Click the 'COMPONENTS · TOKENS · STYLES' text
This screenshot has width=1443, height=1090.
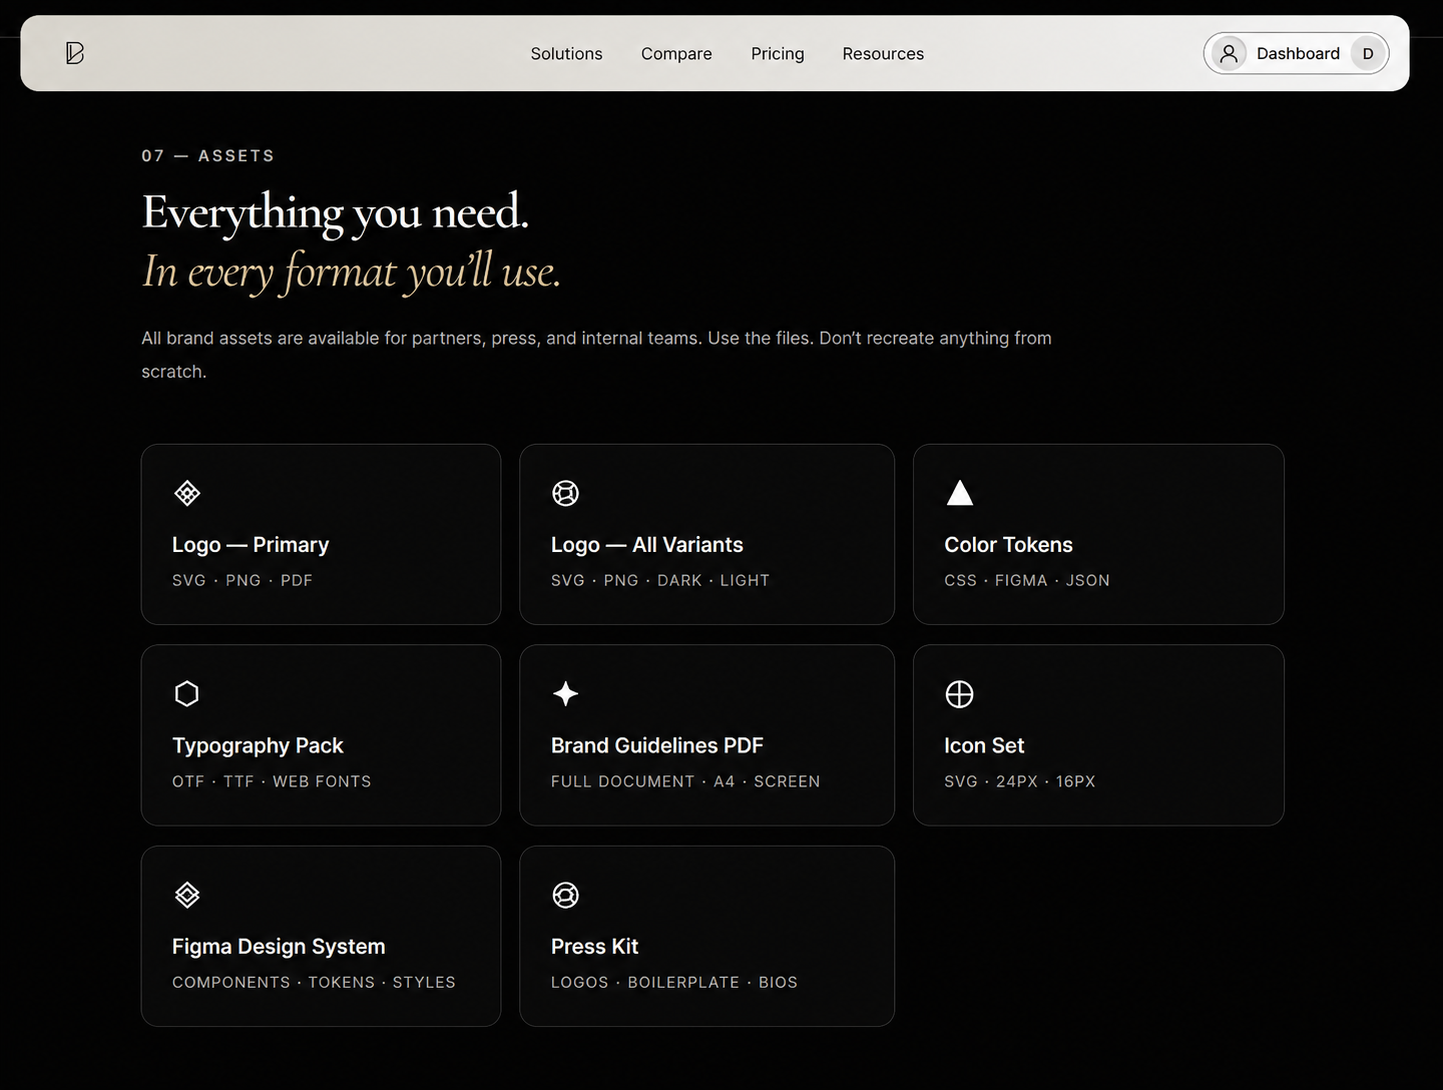[x=314, y=983]
